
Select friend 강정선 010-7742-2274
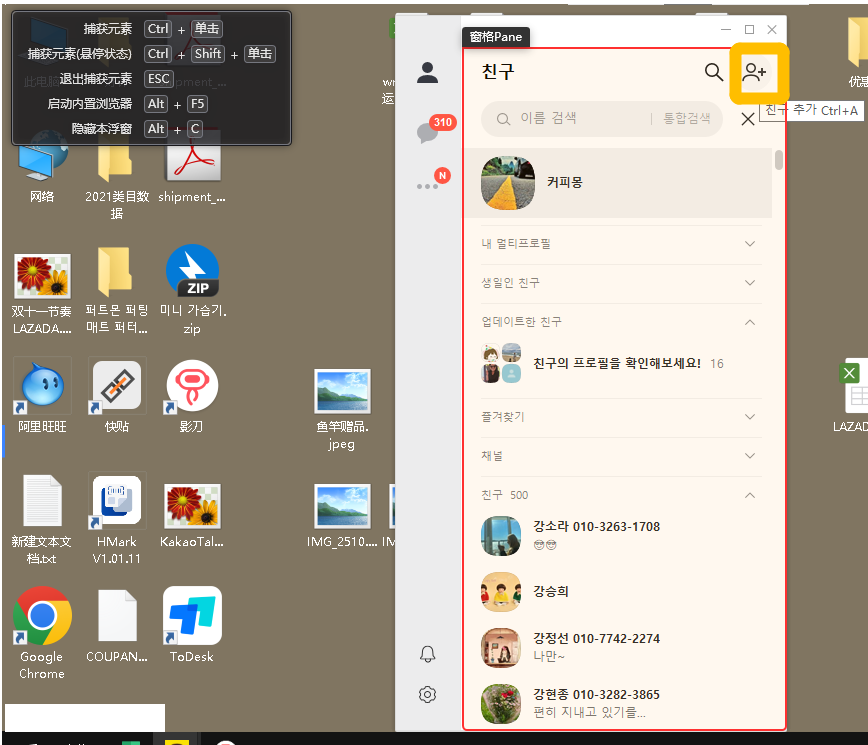coord(618,648)
